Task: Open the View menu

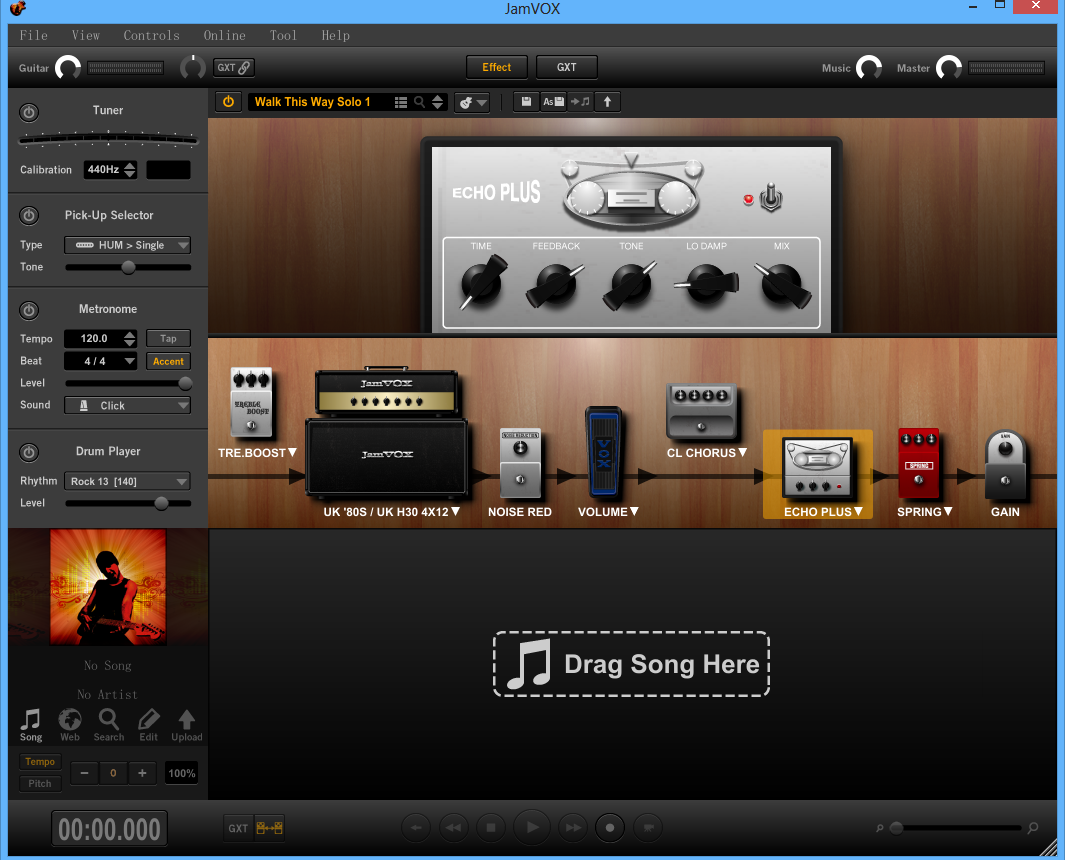Action: coord(86,35)
